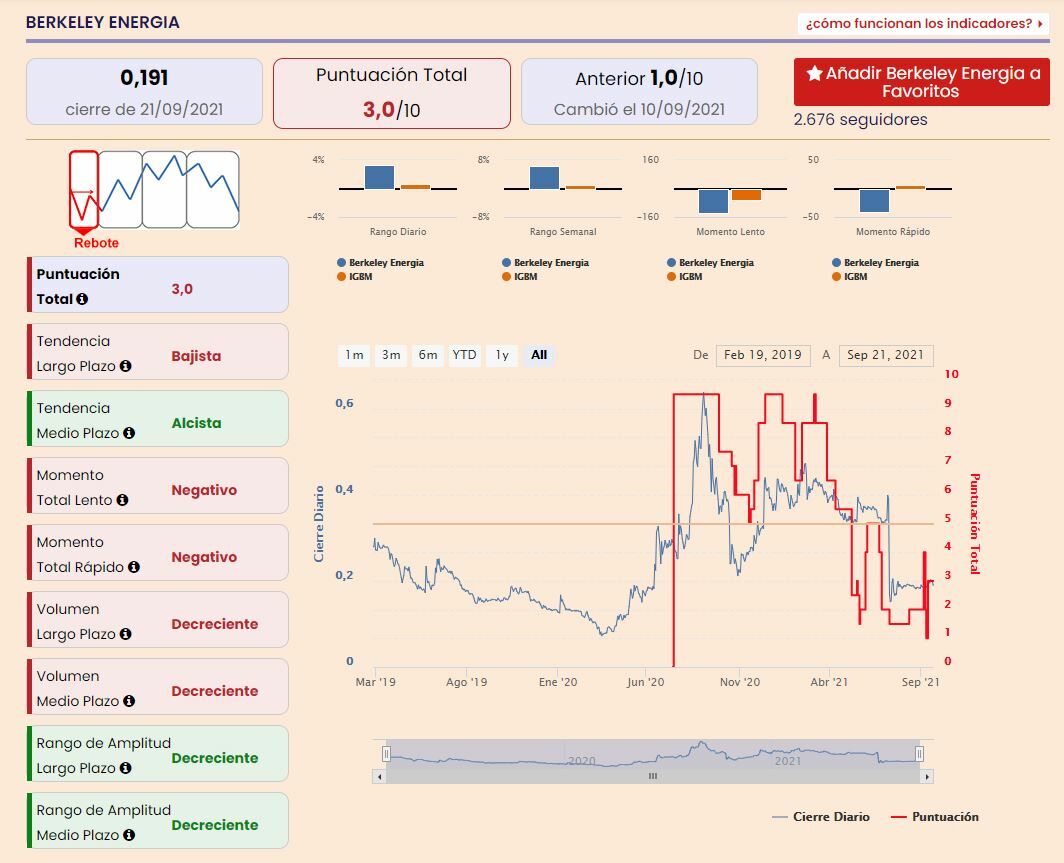Click info icon for Momento Total Rápido
1064x863 pixels.
134,567
